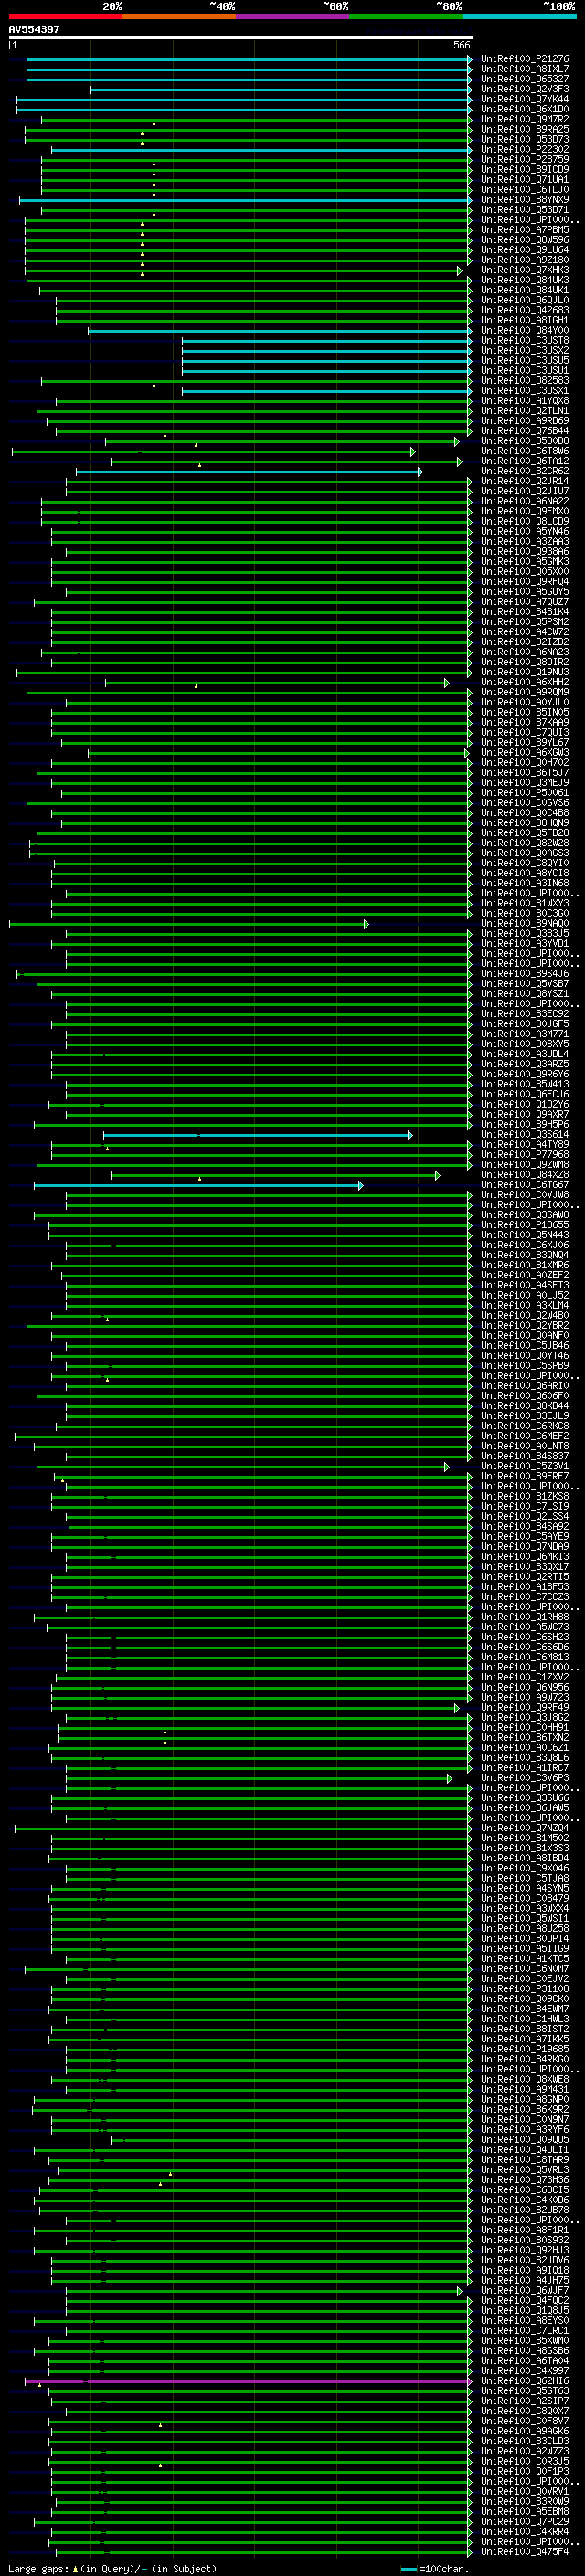Click the cyan alignment bar for C6TG67
The width and height of the screenshot is (585, 2576).
pyautogui.click(x=199, y=1185)
